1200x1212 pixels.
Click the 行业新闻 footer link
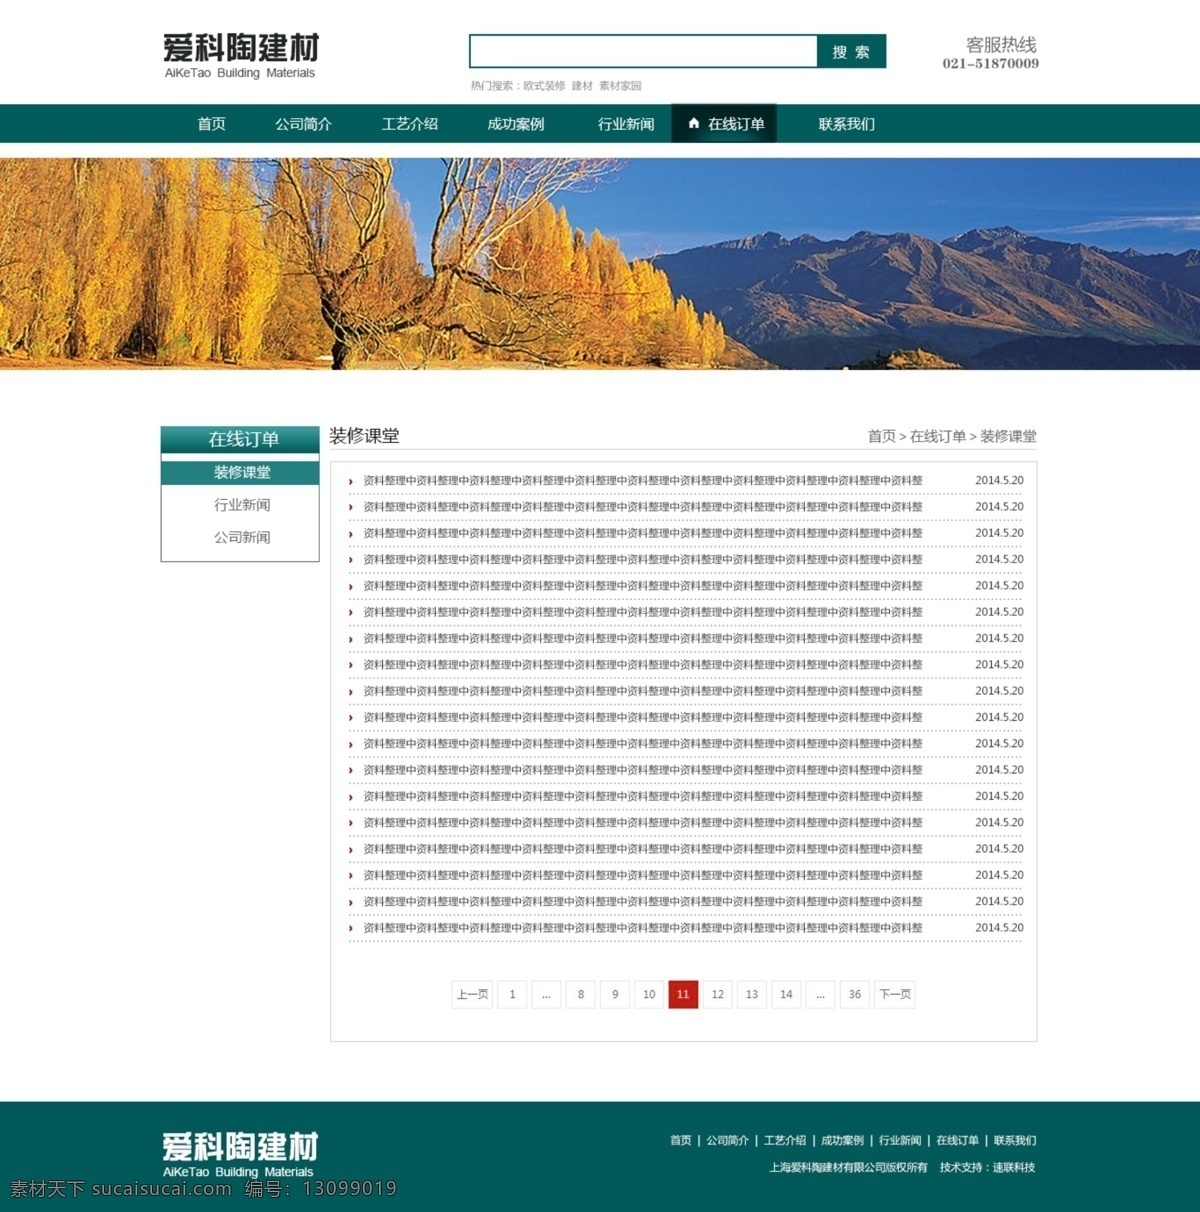point(900,1140)
